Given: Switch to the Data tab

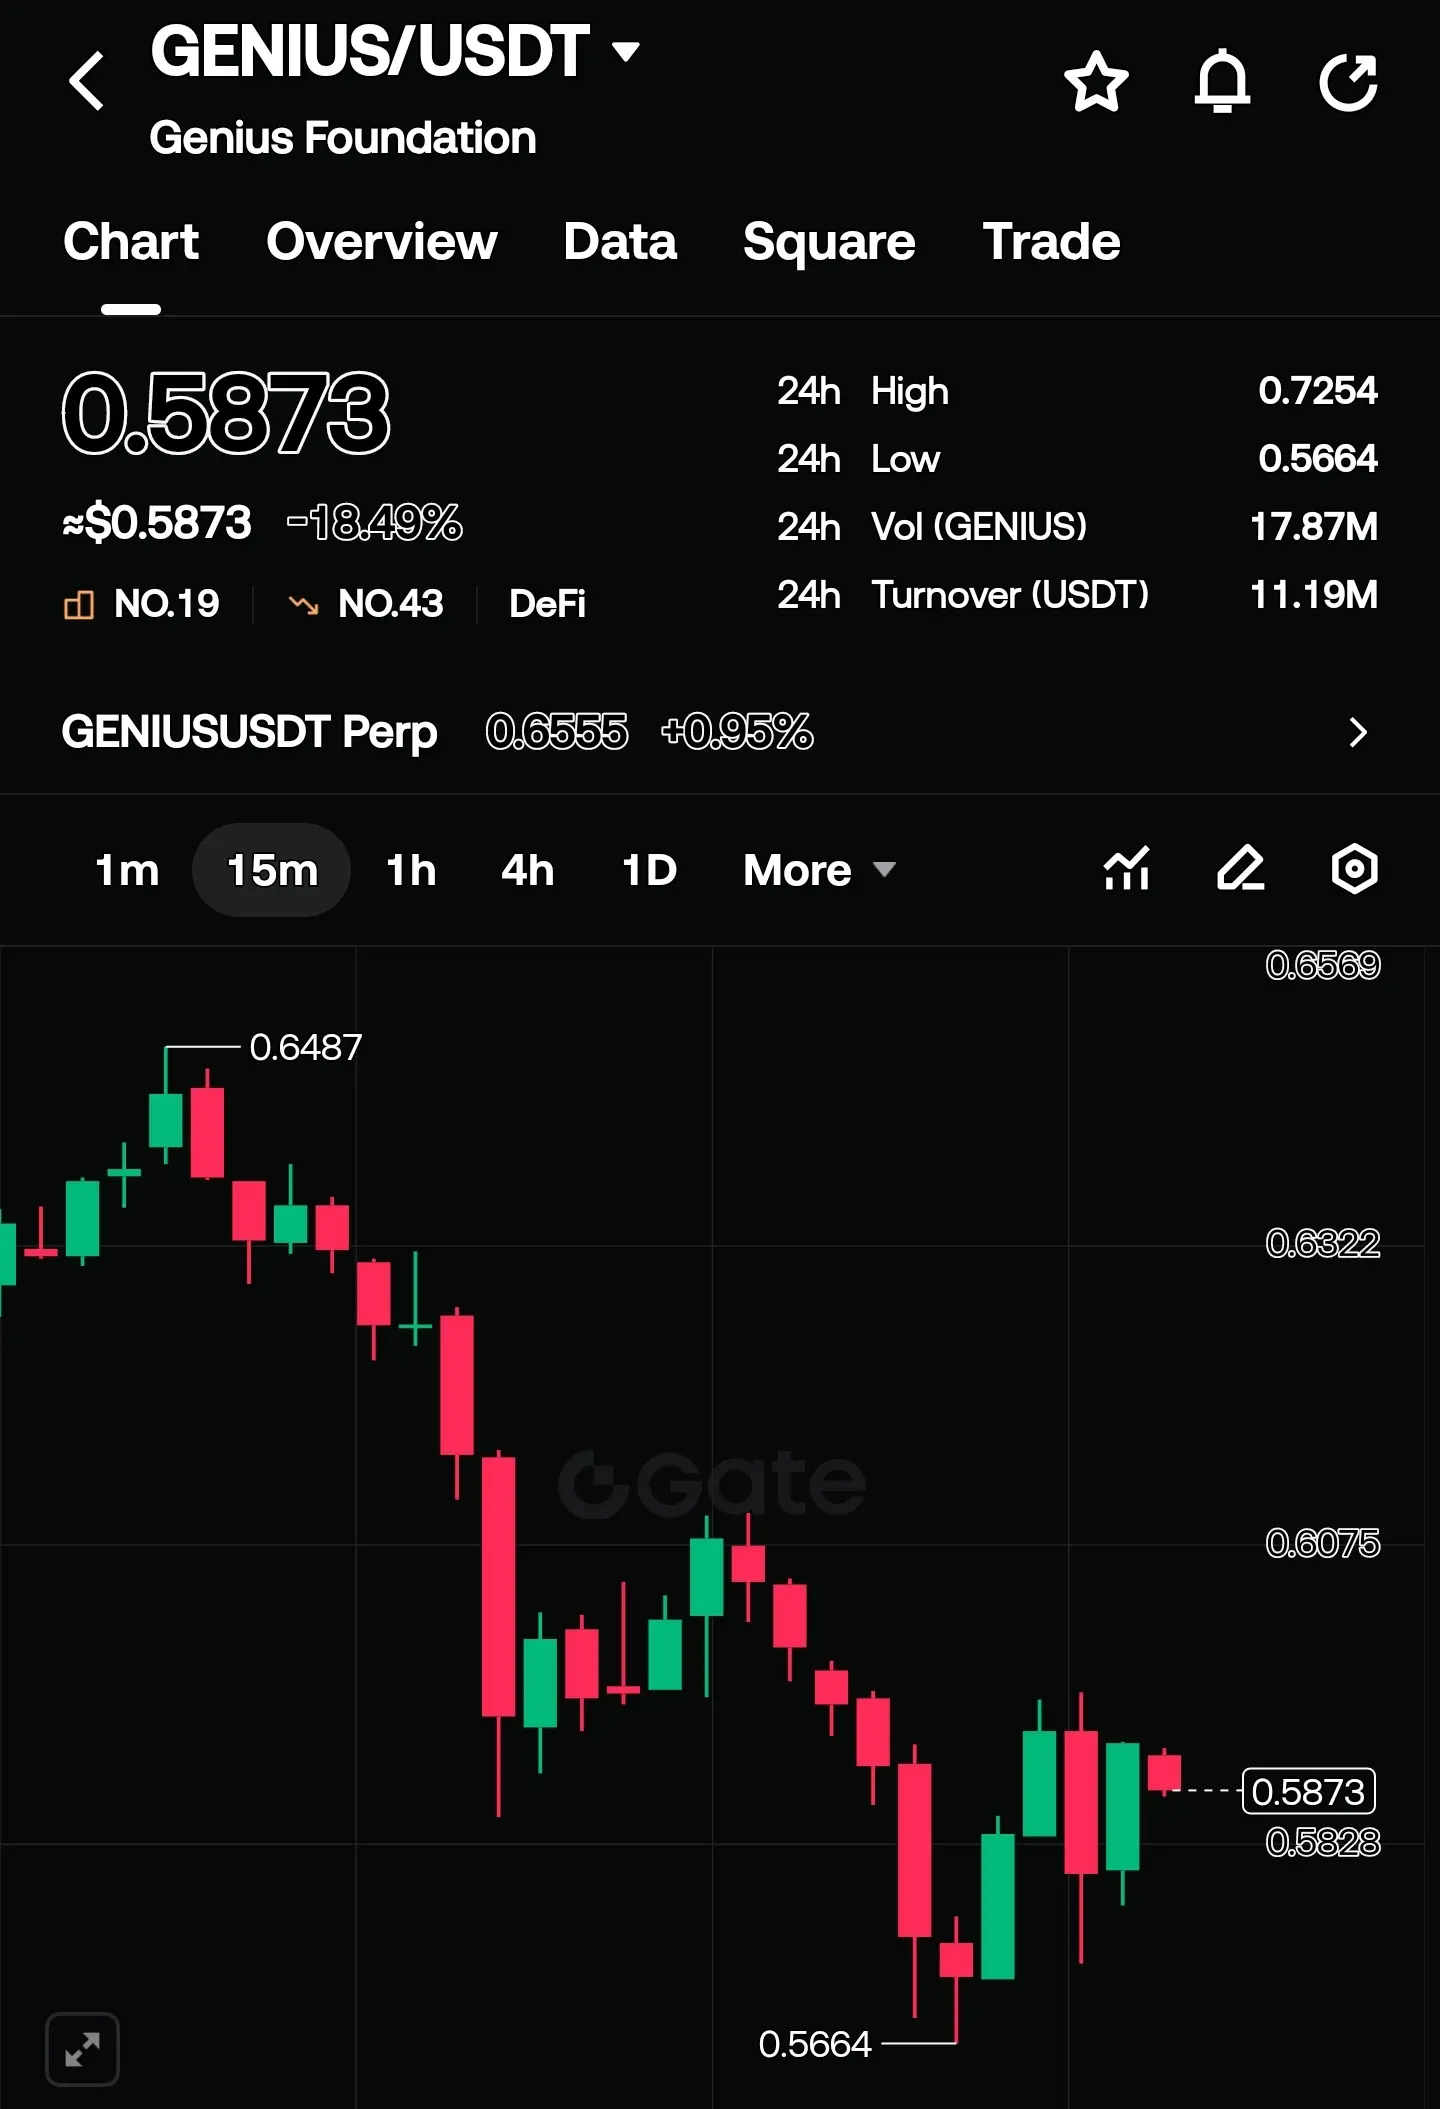Looking at the screenshot, I should tap(620, 242).
